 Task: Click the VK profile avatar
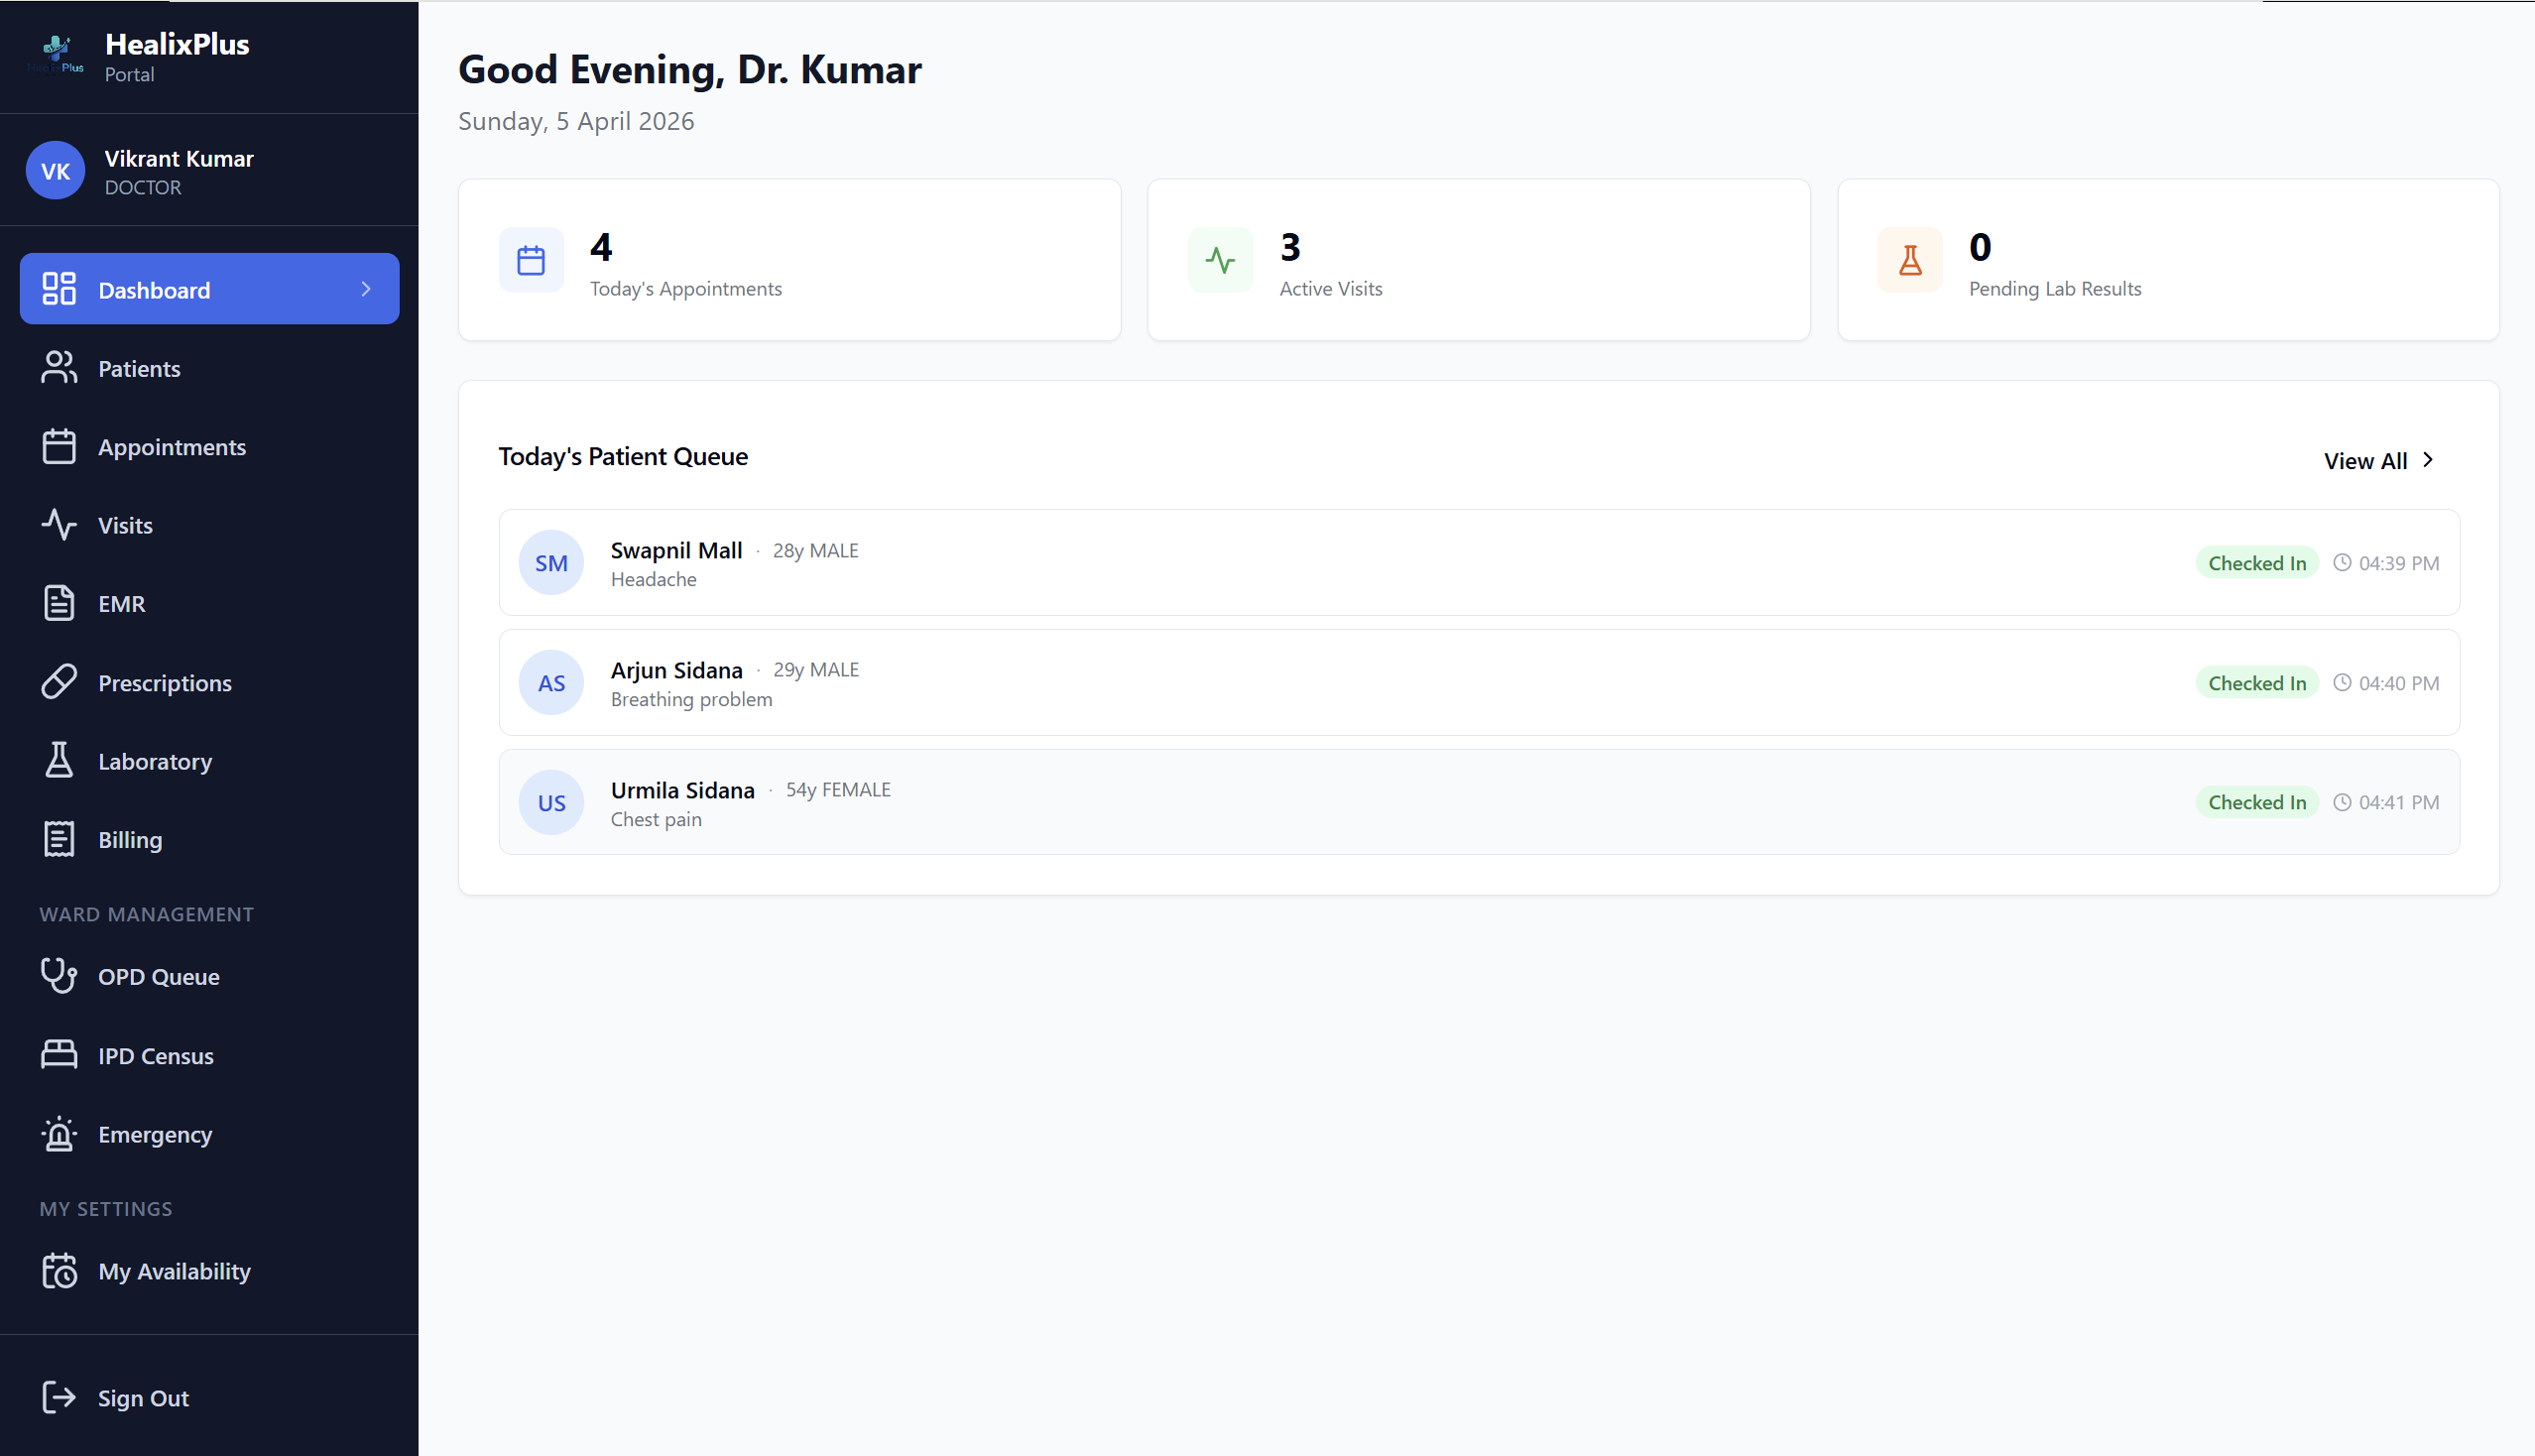click(55, 170)
